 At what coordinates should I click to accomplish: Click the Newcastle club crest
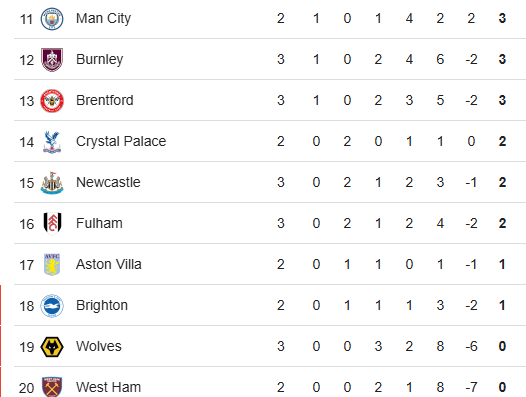[52, 183]
